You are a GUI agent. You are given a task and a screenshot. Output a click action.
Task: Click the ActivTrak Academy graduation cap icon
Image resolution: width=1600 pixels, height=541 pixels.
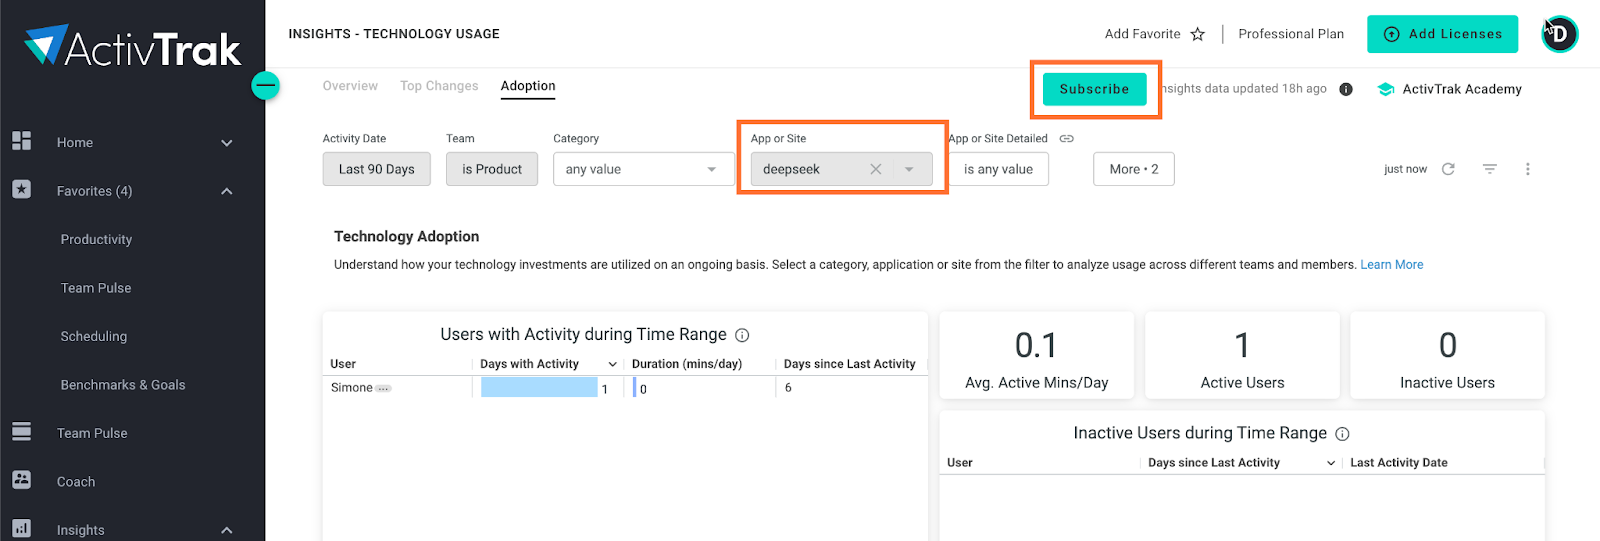[x=1386, y=89]
